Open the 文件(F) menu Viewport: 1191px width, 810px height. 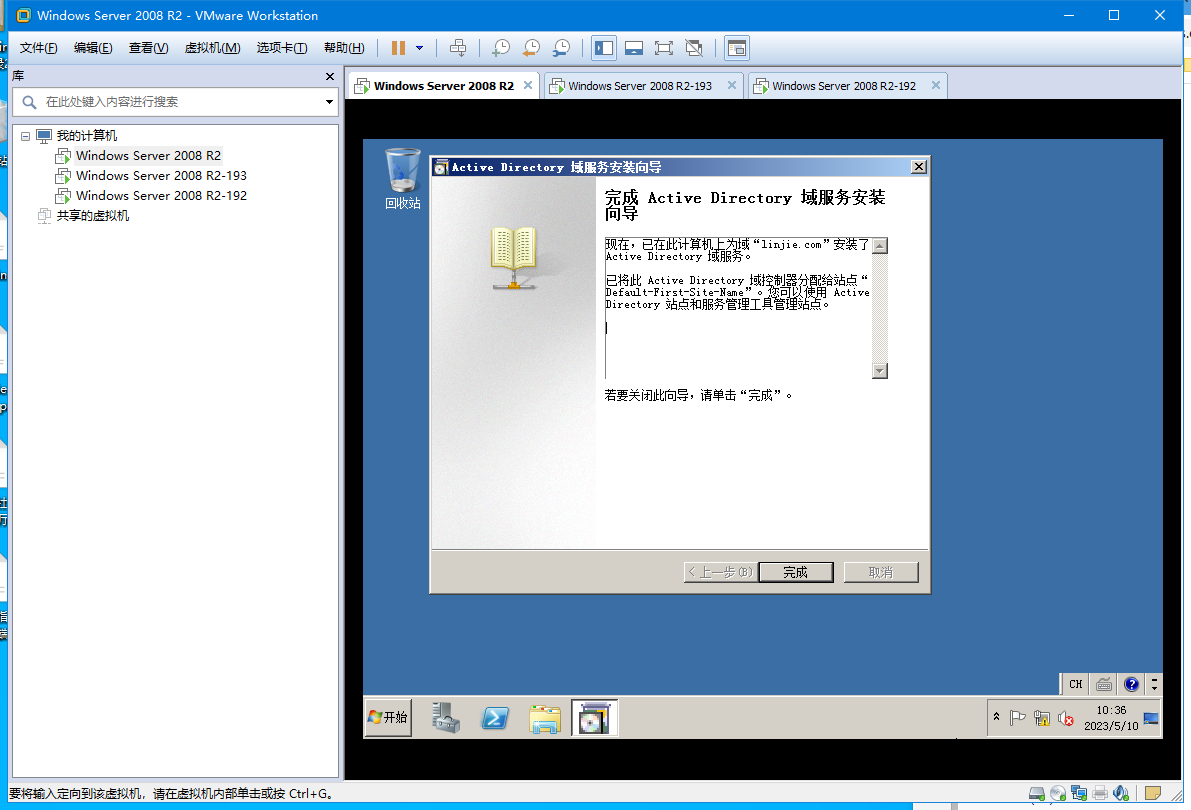pyautogui.click(x=38, y=48)
